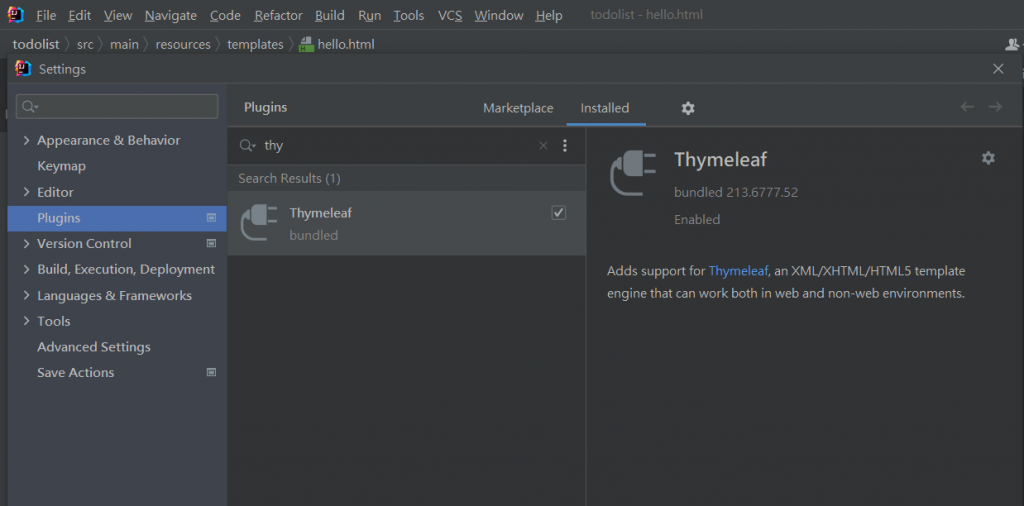The image size is (1024, 506).
Task: Open the Run menu
Action: [x=370, y=15]
